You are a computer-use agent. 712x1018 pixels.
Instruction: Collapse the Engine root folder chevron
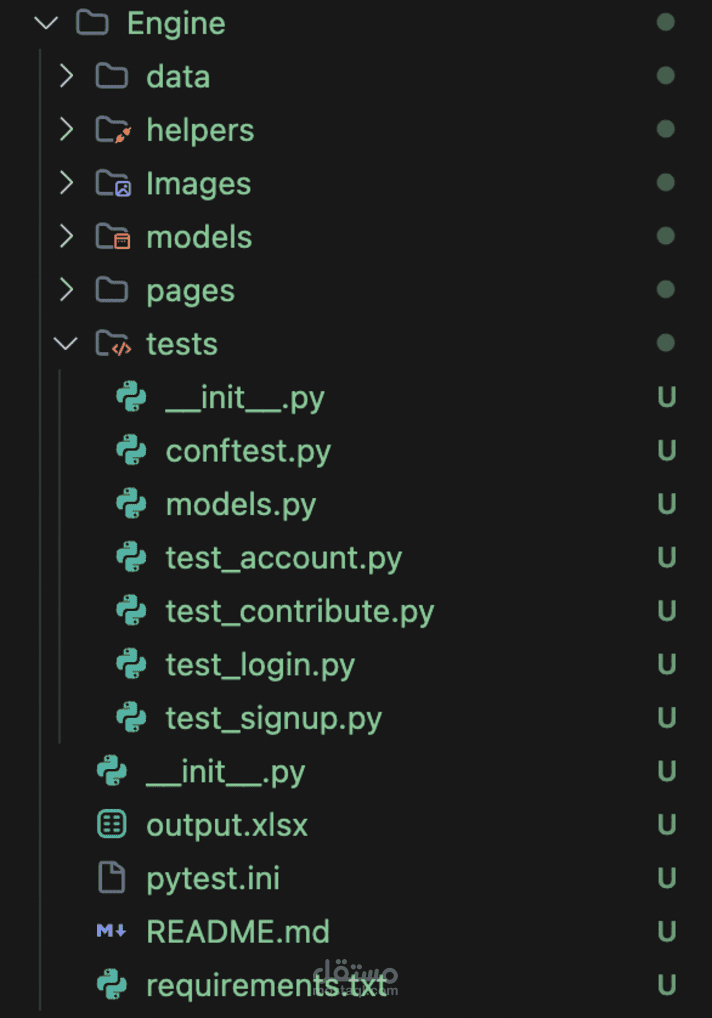tap(46, 23)
